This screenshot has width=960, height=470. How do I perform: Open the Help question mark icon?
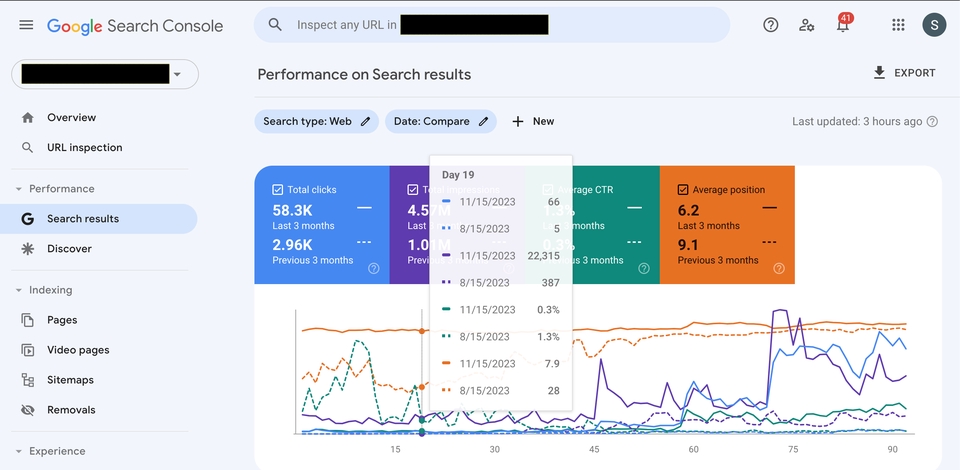[x=771, y=25]
